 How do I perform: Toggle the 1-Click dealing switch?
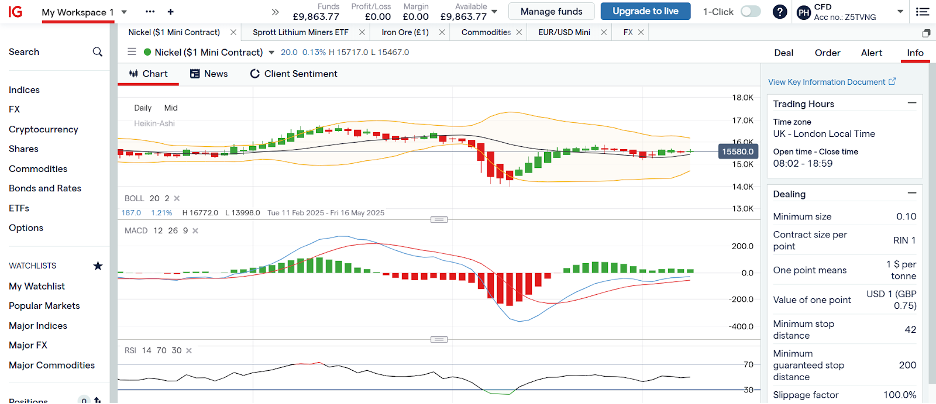click(750, 12)
